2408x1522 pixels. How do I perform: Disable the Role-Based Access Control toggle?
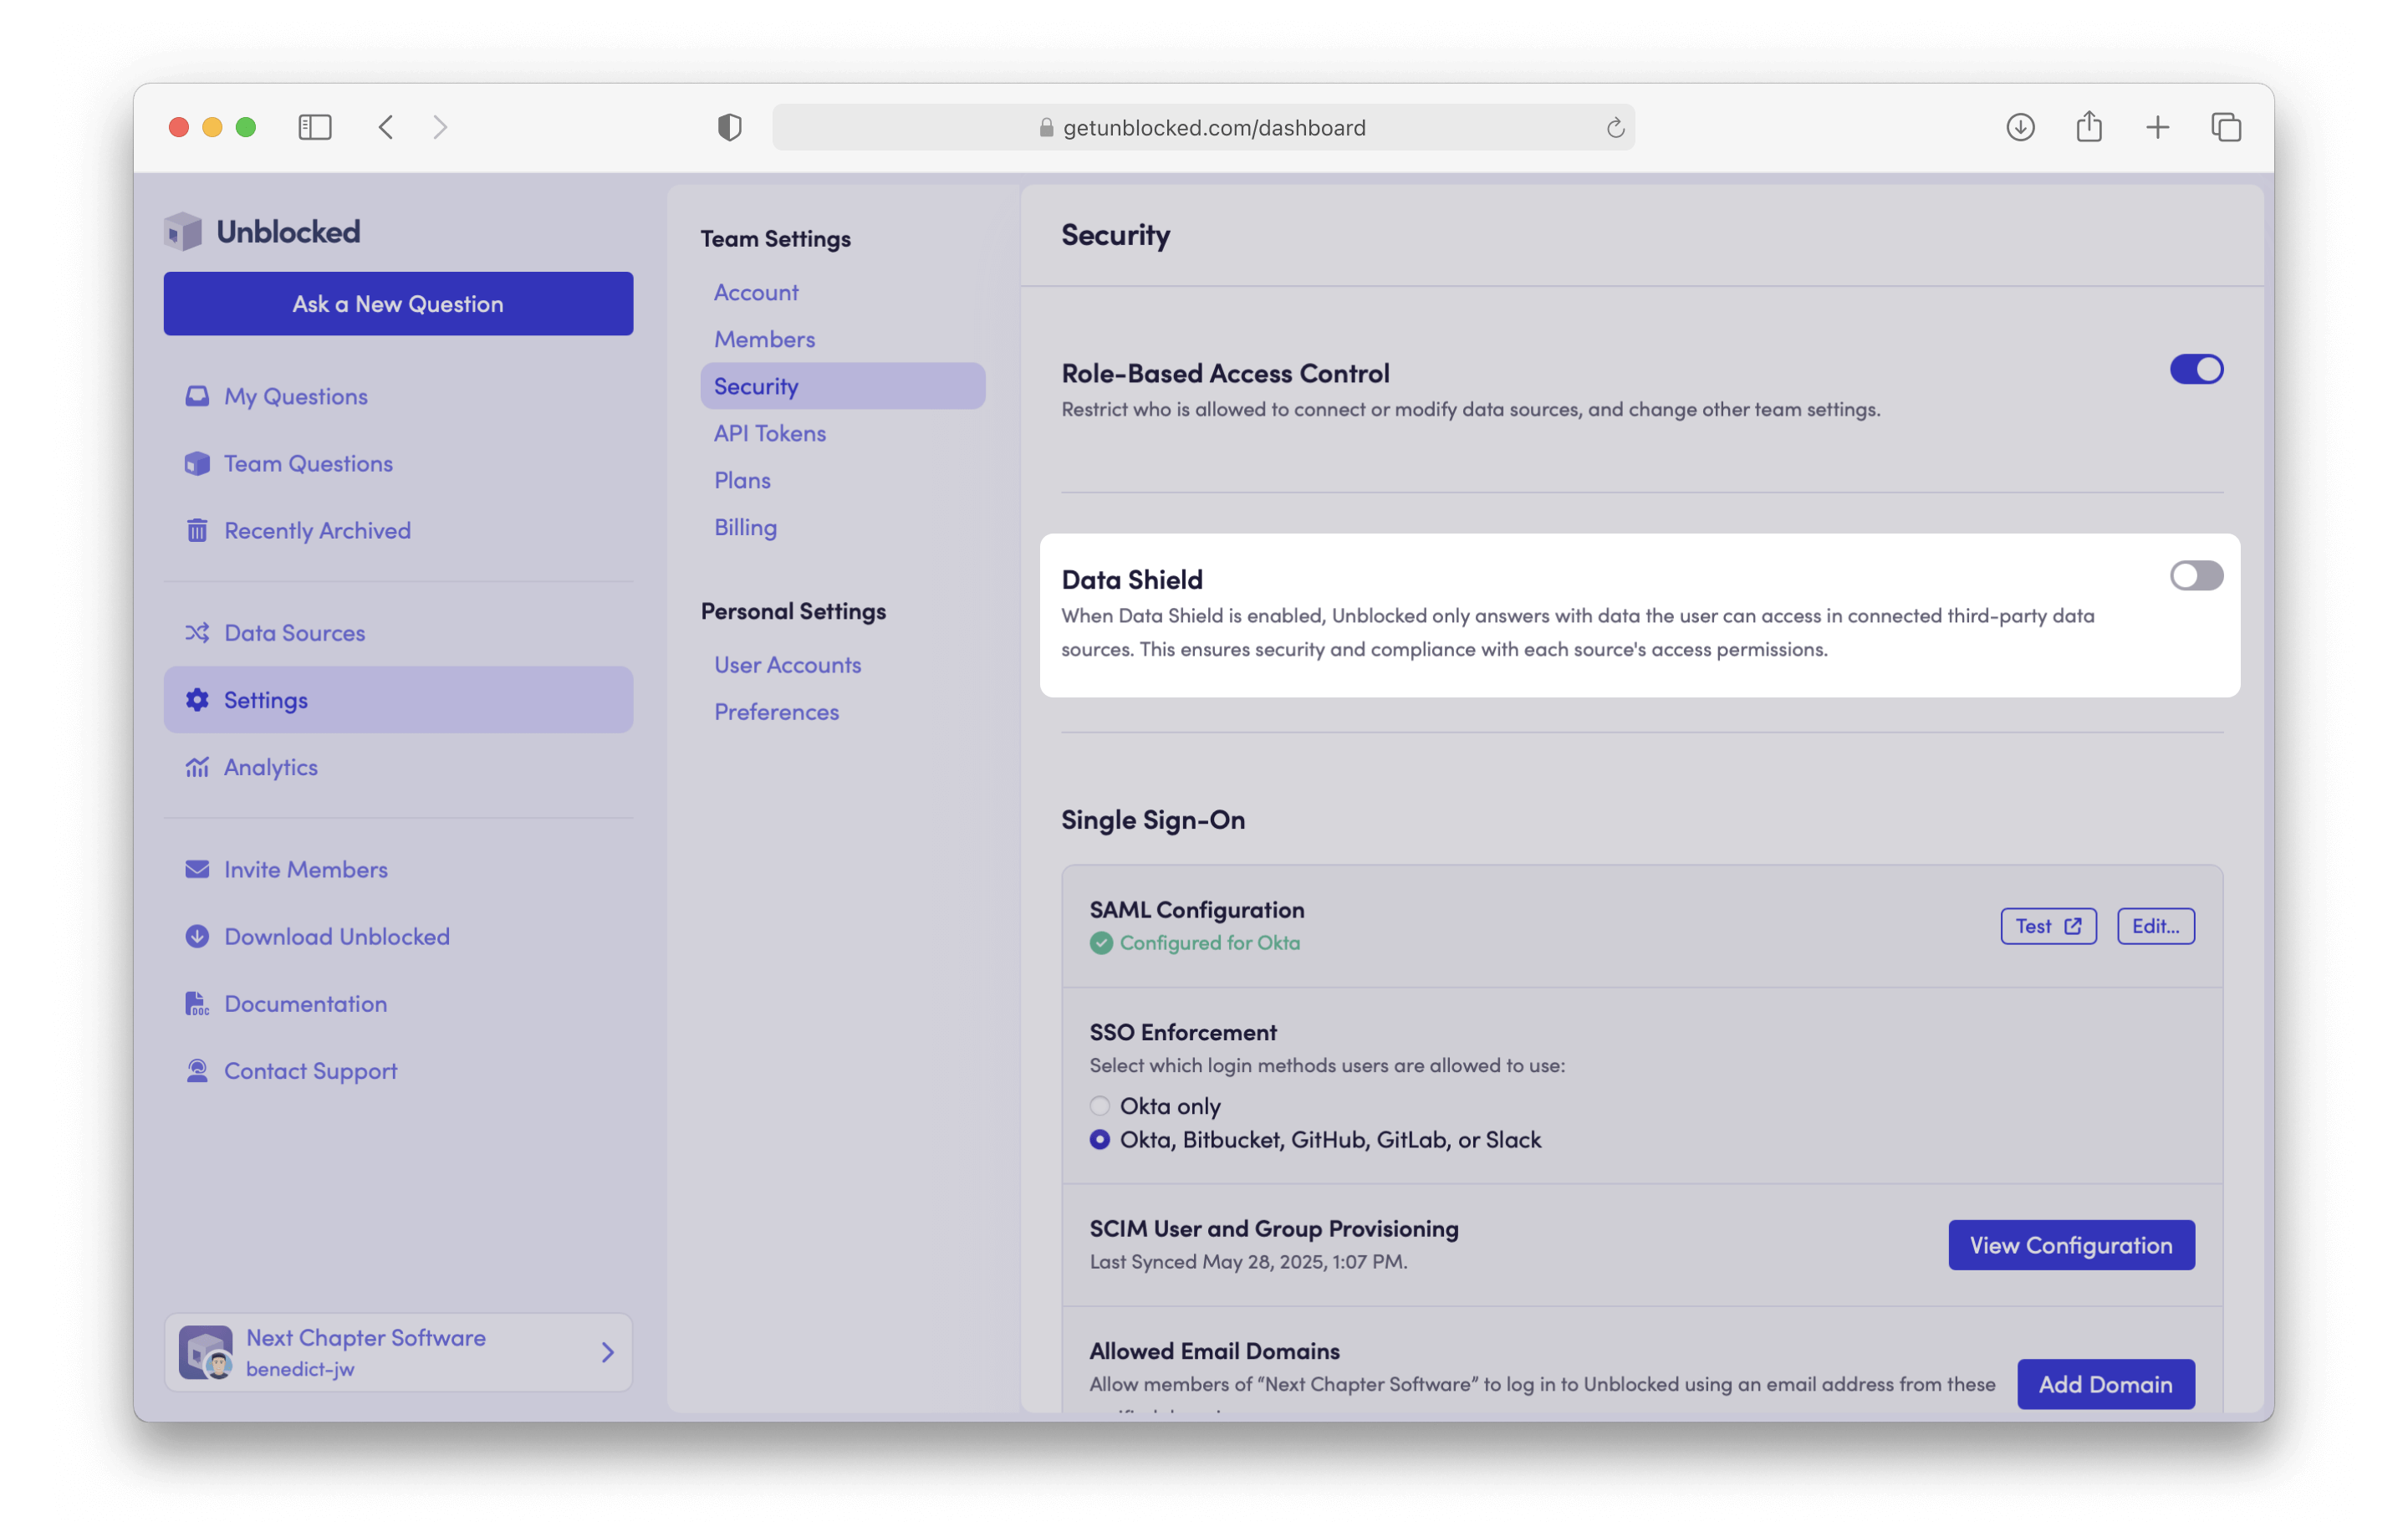point(2196,369)
